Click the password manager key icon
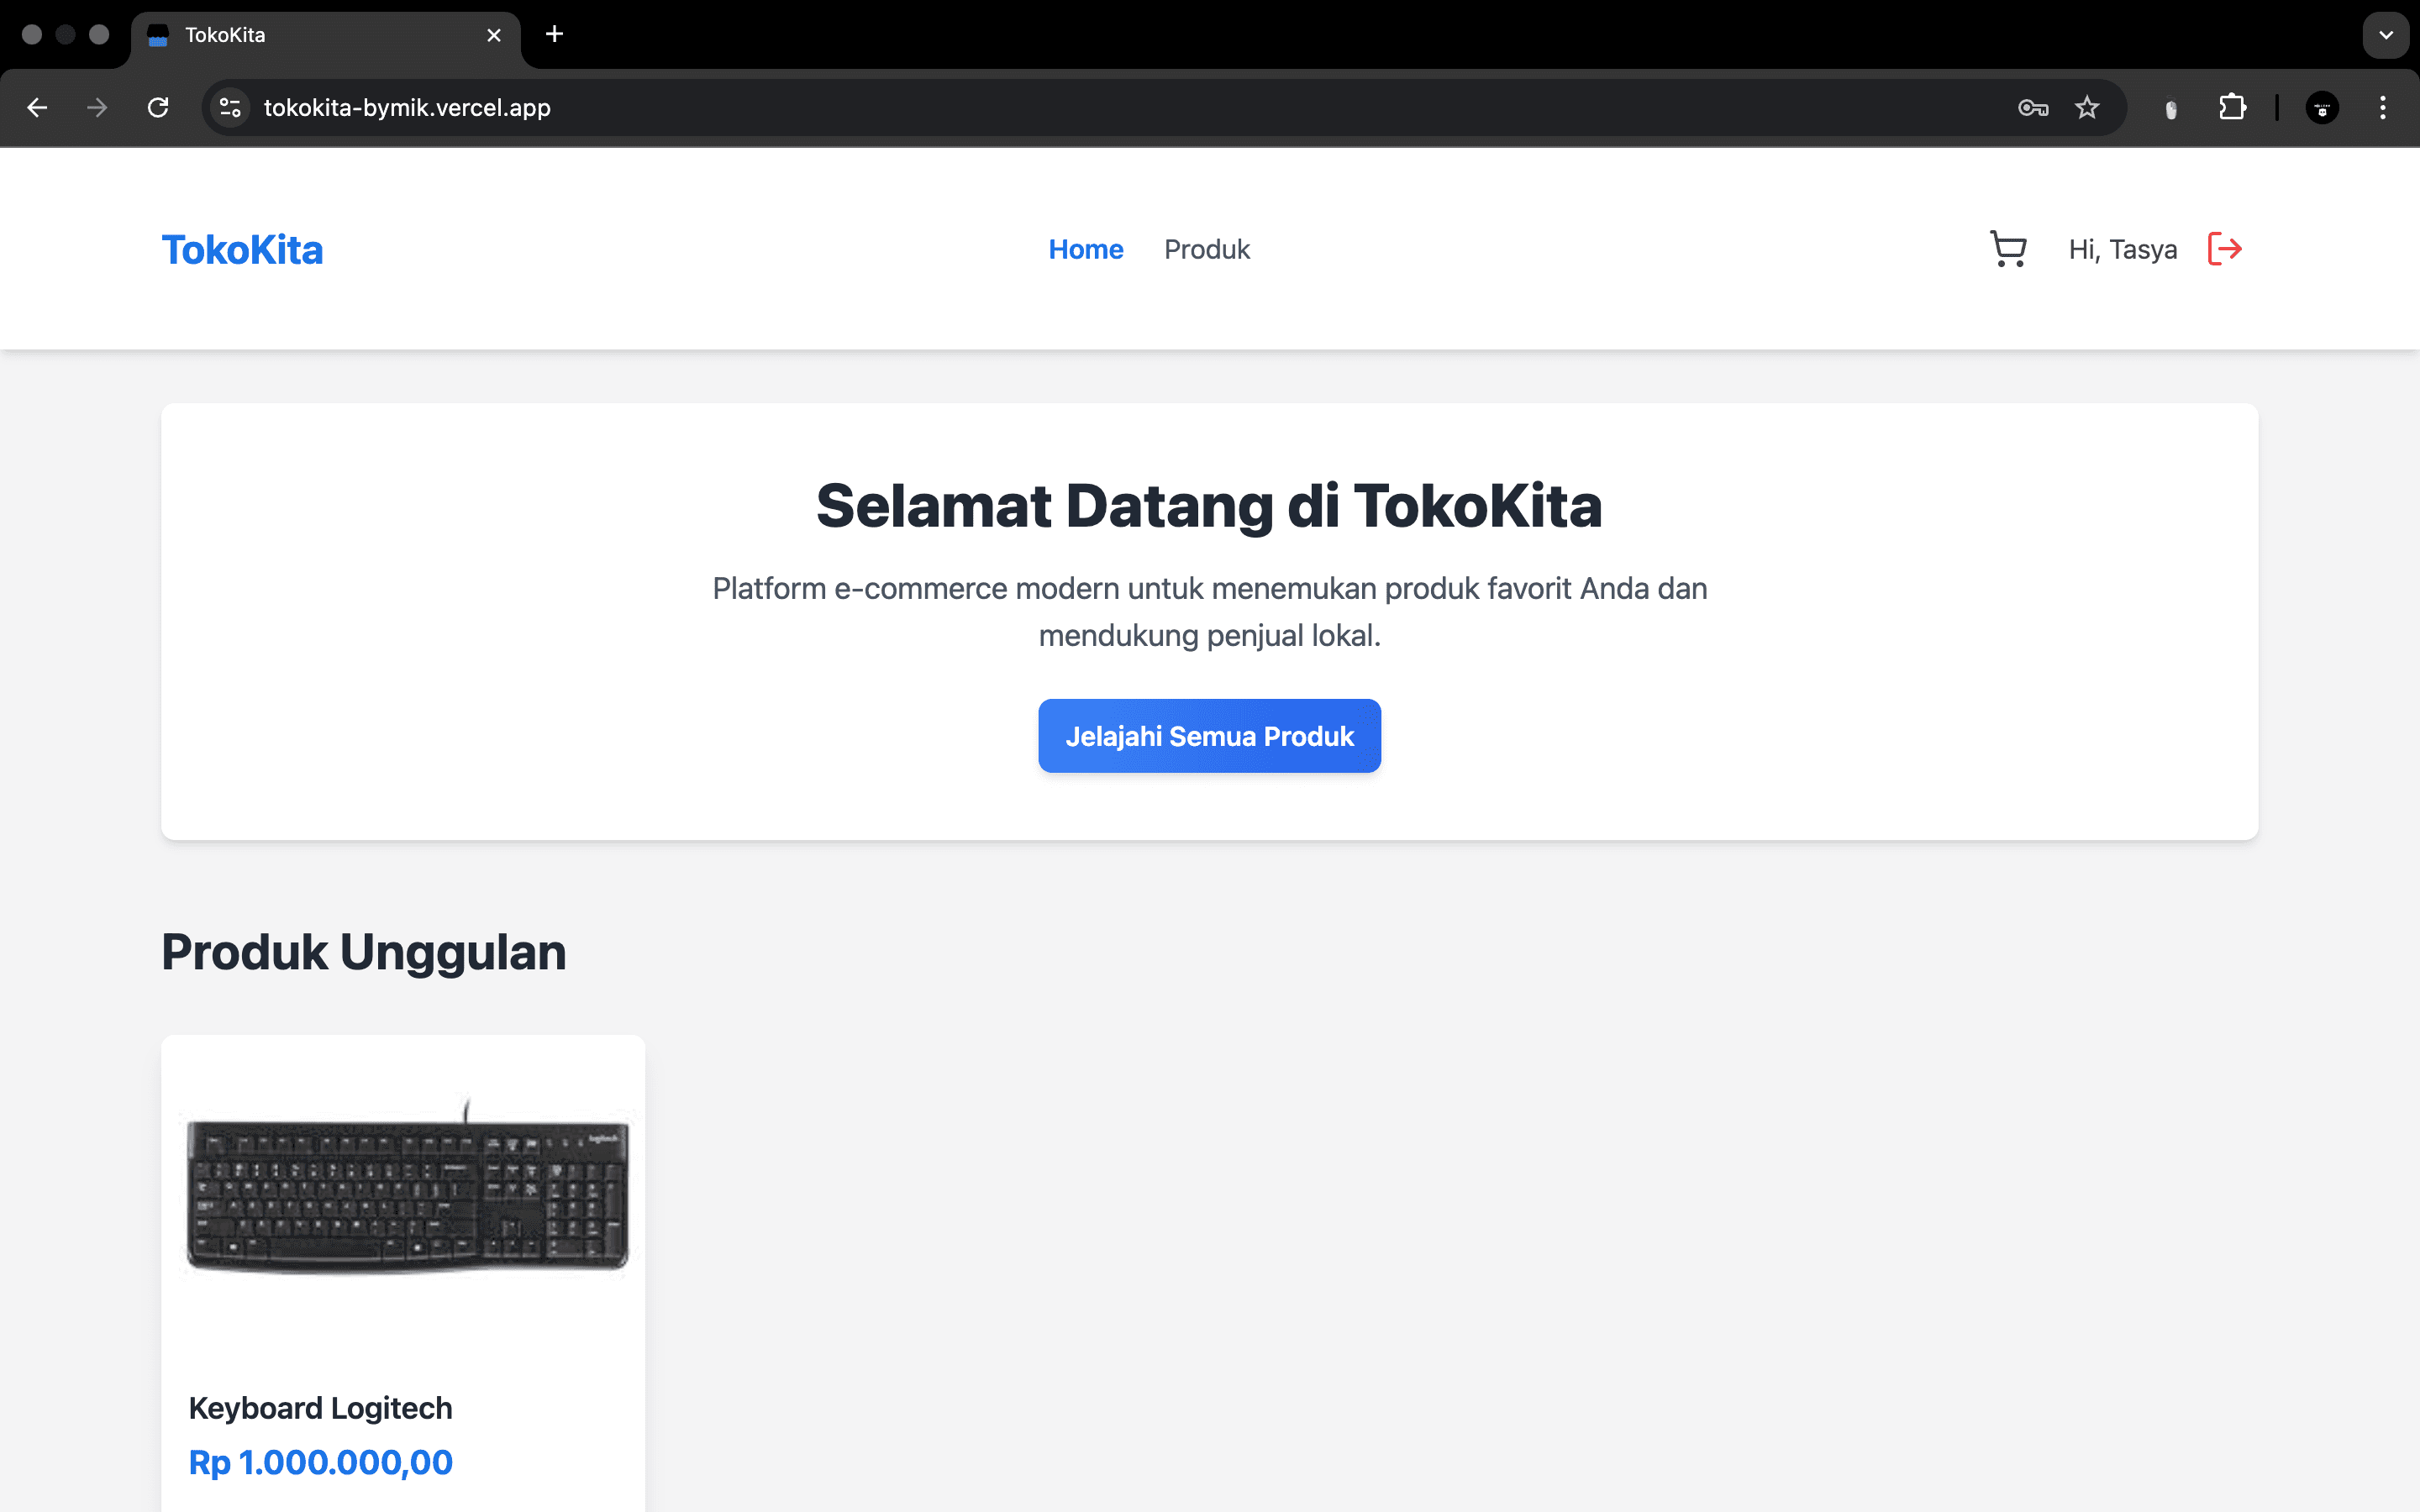 [2032, 107]
